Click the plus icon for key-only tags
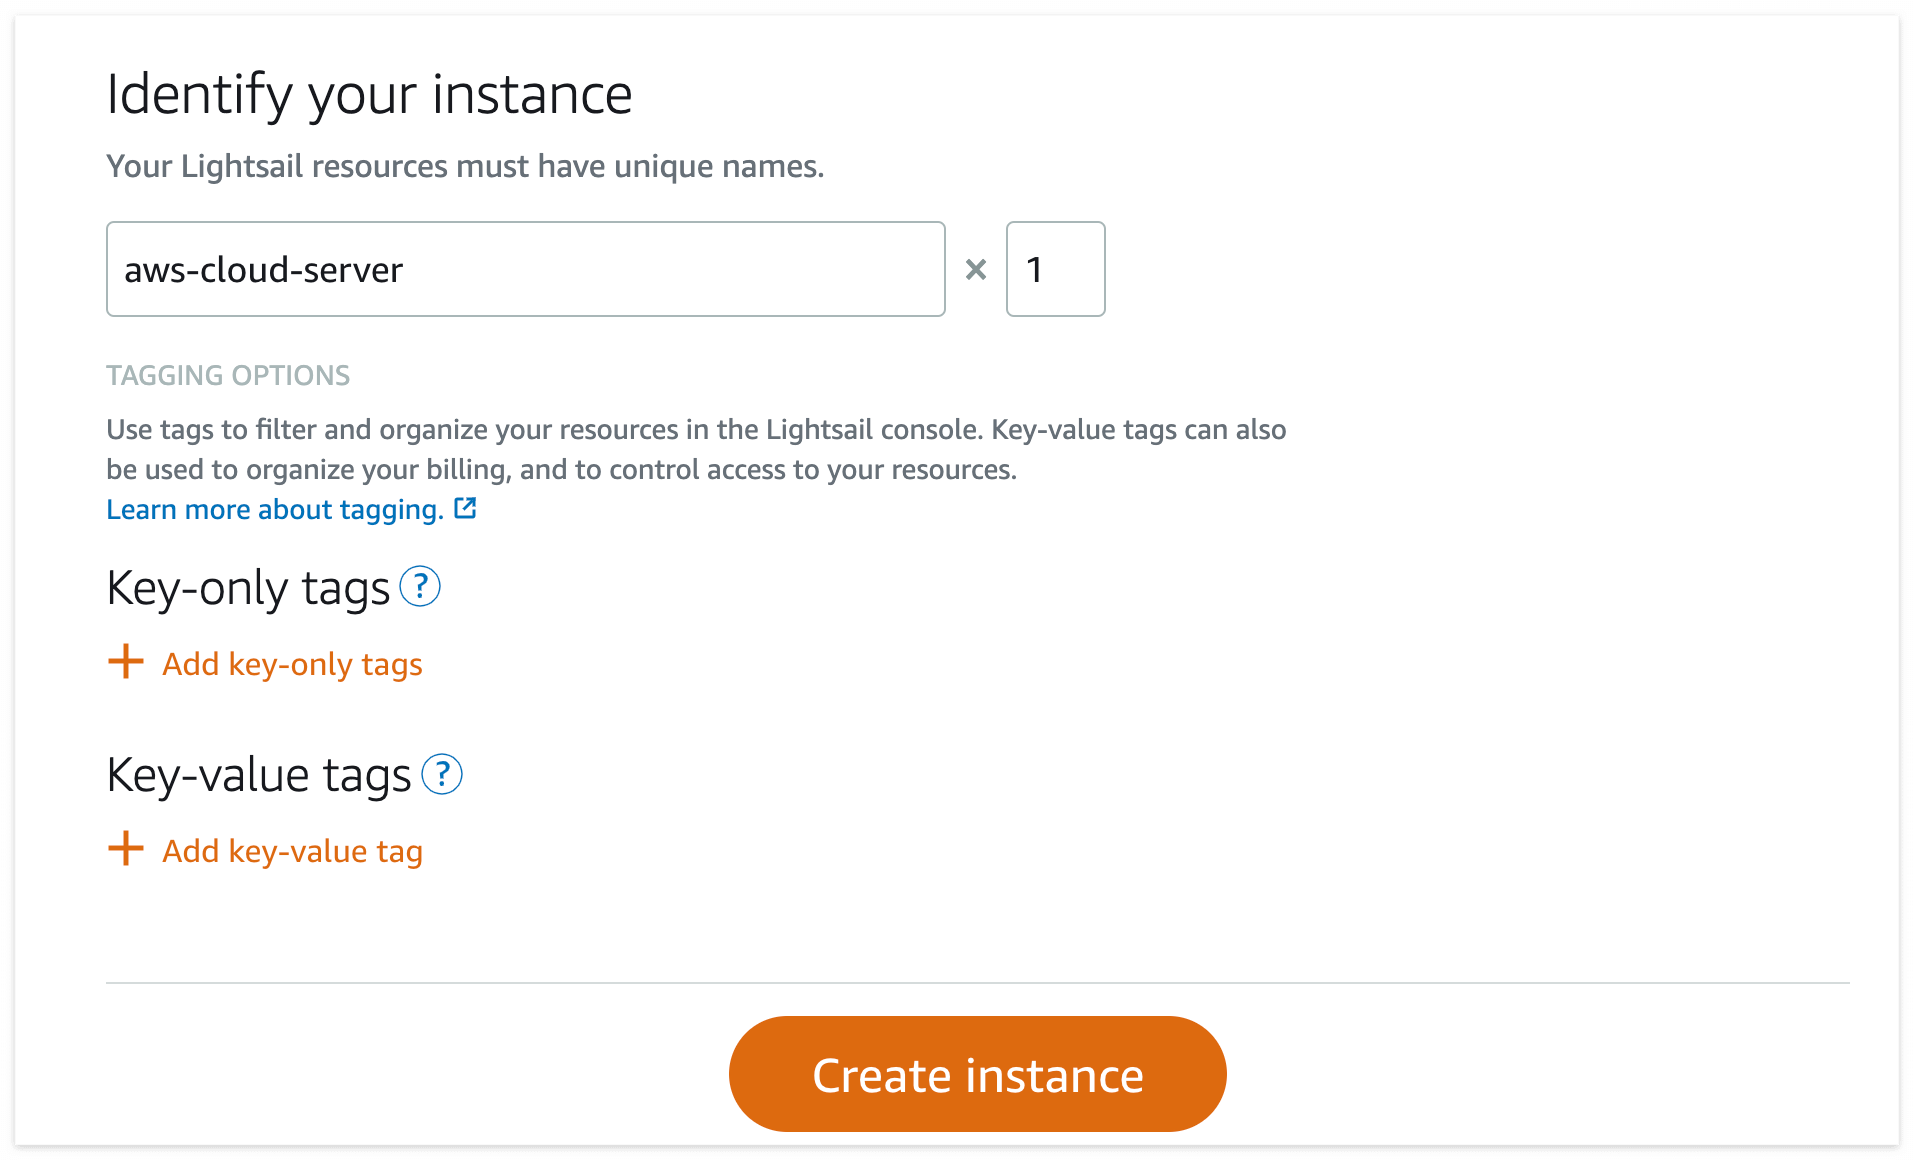Viewport: 1914px width, 1160px height. (x=126, y=662)
